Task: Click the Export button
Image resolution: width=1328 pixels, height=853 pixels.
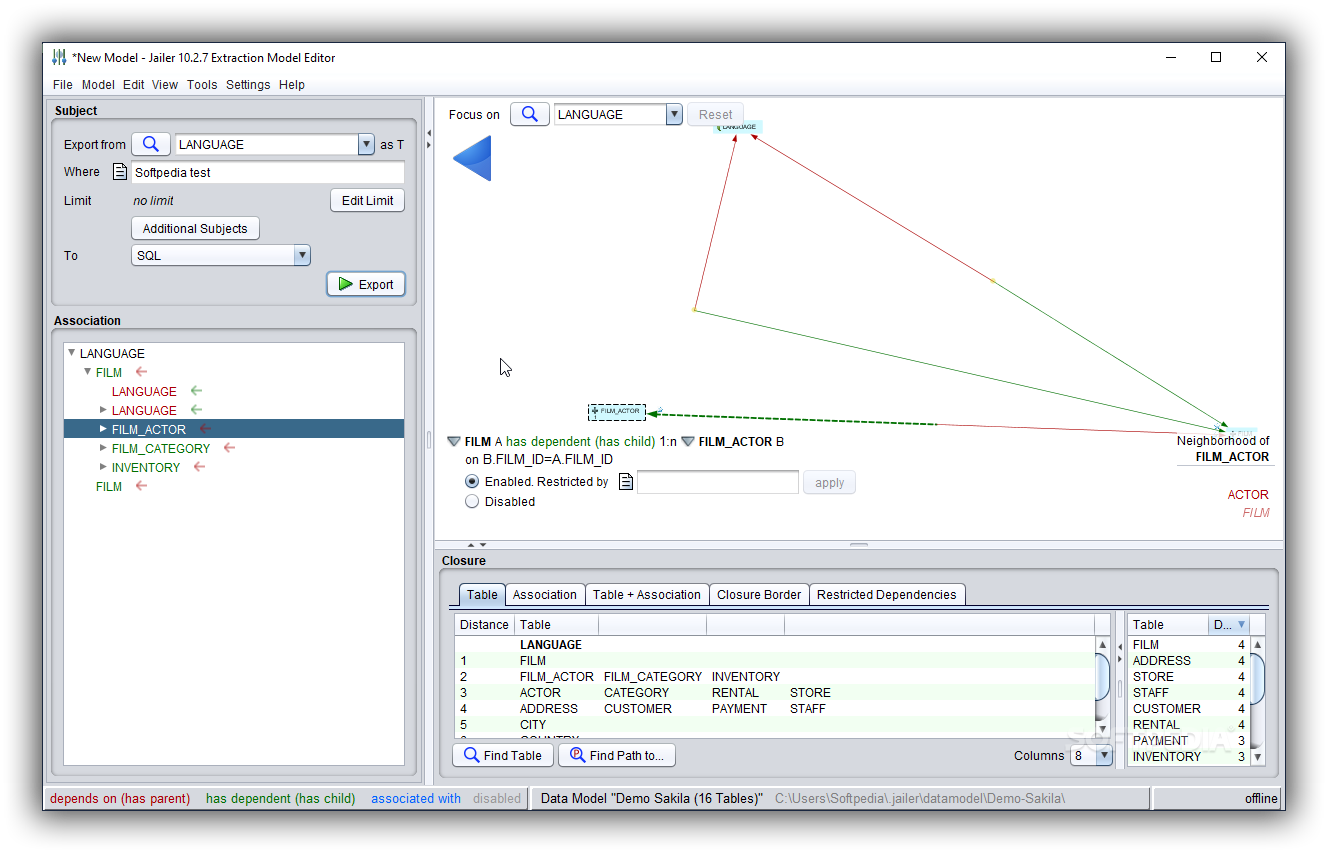Action: pos(366,284)
